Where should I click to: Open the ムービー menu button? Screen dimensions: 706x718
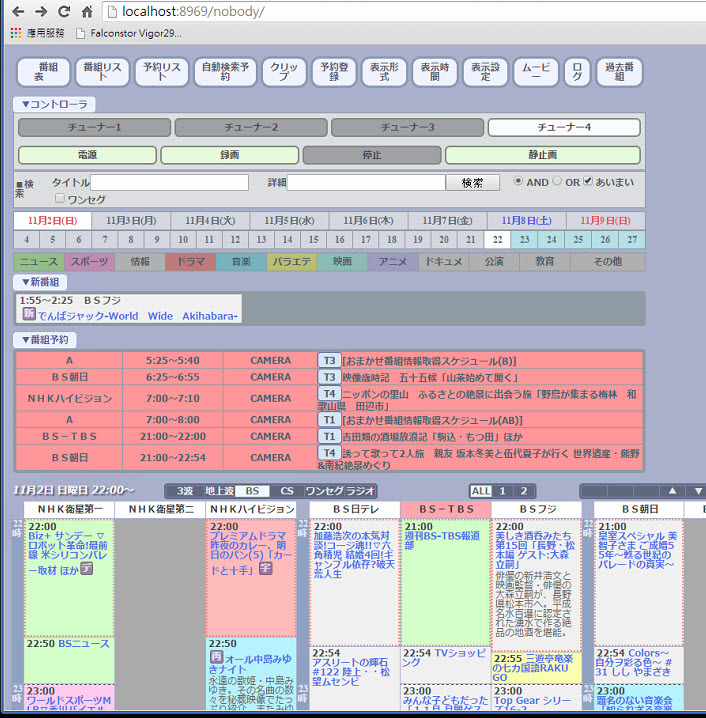tap(536, 72)
